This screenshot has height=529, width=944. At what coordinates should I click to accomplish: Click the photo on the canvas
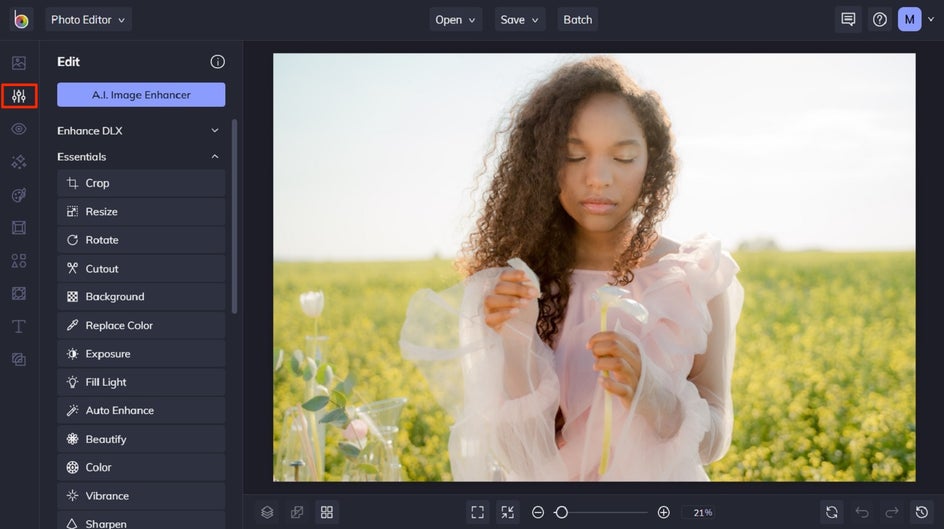(x=594, y=267)
